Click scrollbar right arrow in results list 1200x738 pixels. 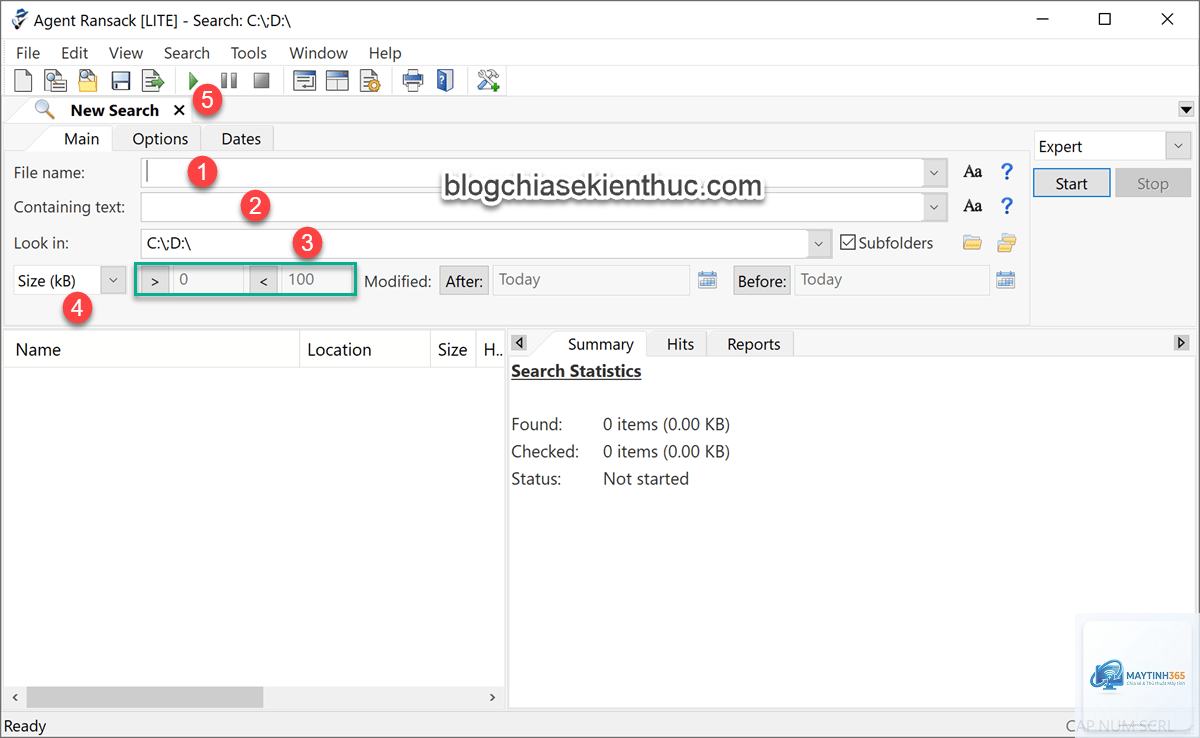(x=492, y=697)
